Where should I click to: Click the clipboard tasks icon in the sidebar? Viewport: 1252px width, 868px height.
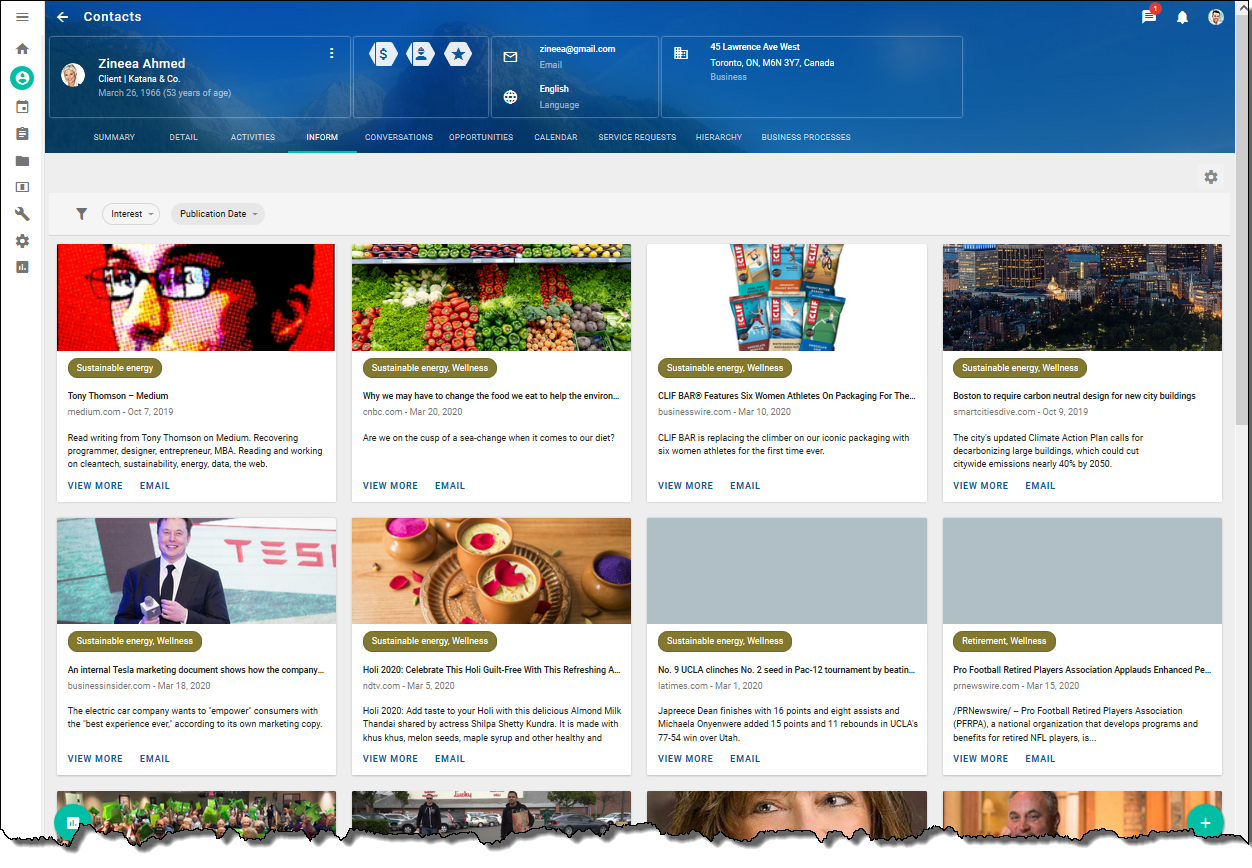21,133
